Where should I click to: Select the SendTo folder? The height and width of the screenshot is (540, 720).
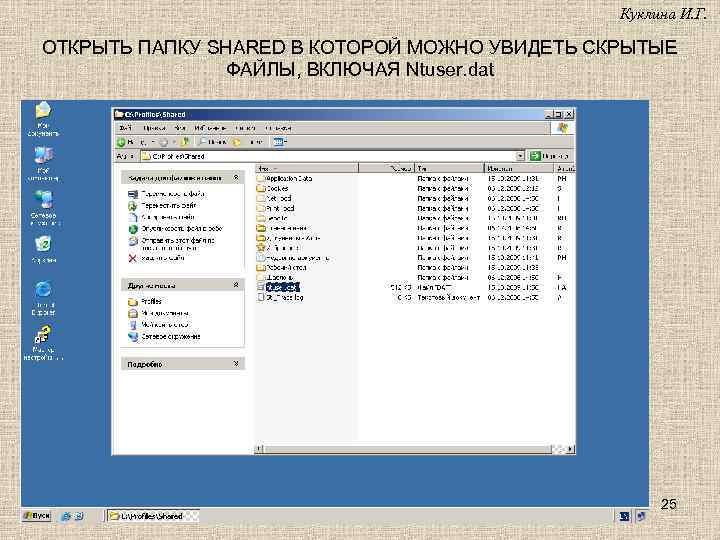272,218
